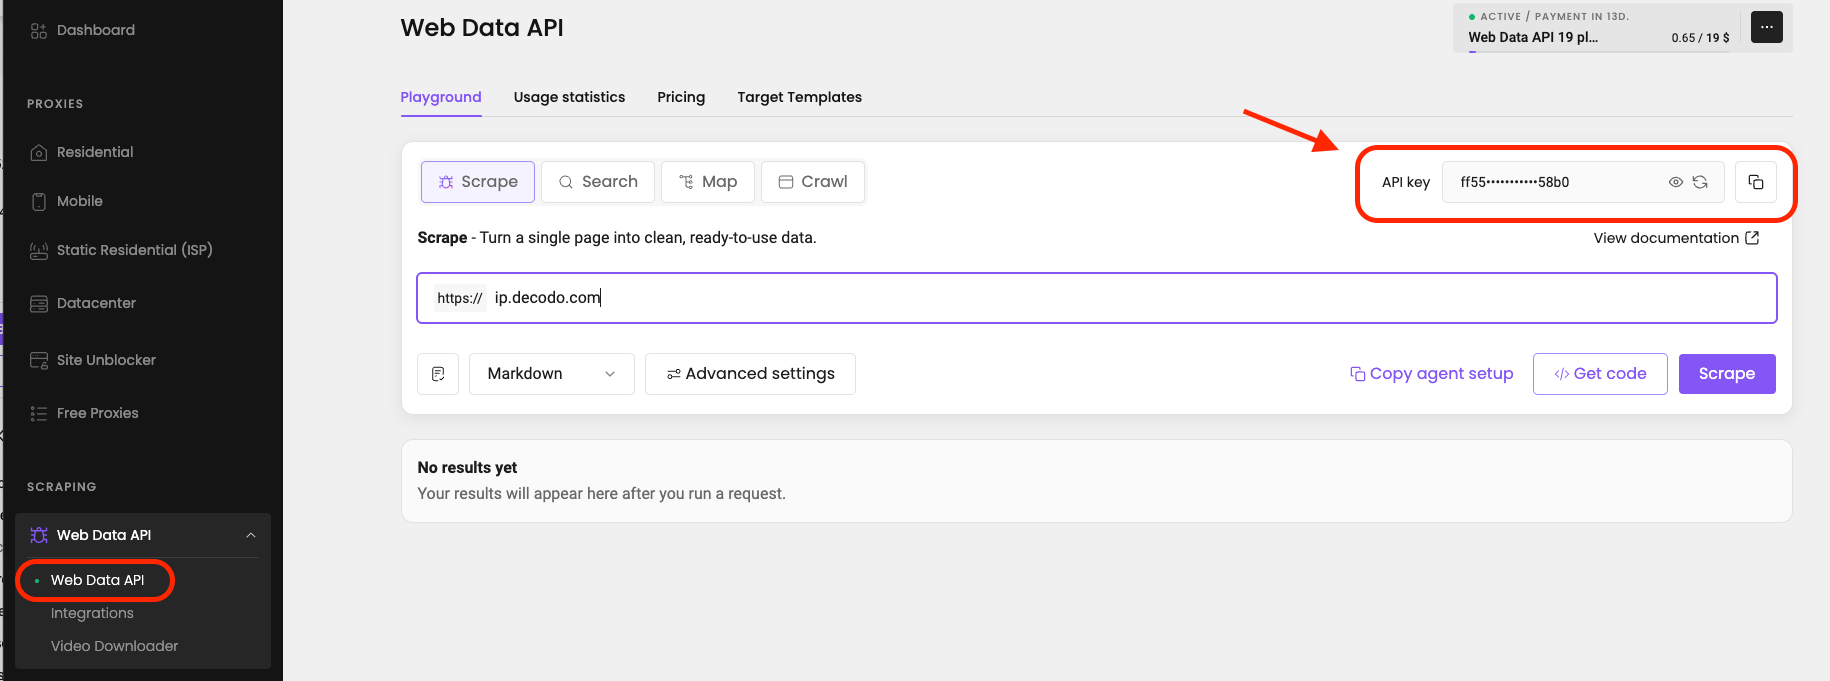
Task: Regenerate the API key via refresh icon
Action: point(1700,182)
